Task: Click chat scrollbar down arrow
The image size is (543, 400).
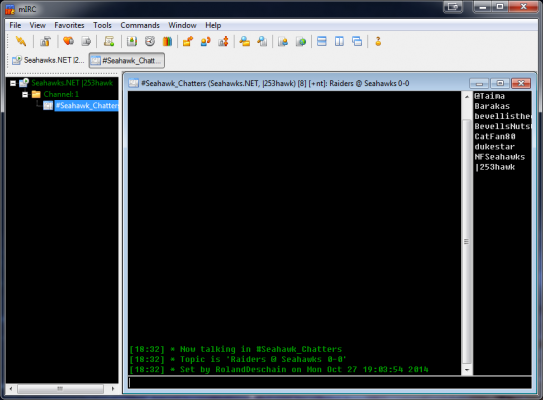Action: click(x=466, y=370)
